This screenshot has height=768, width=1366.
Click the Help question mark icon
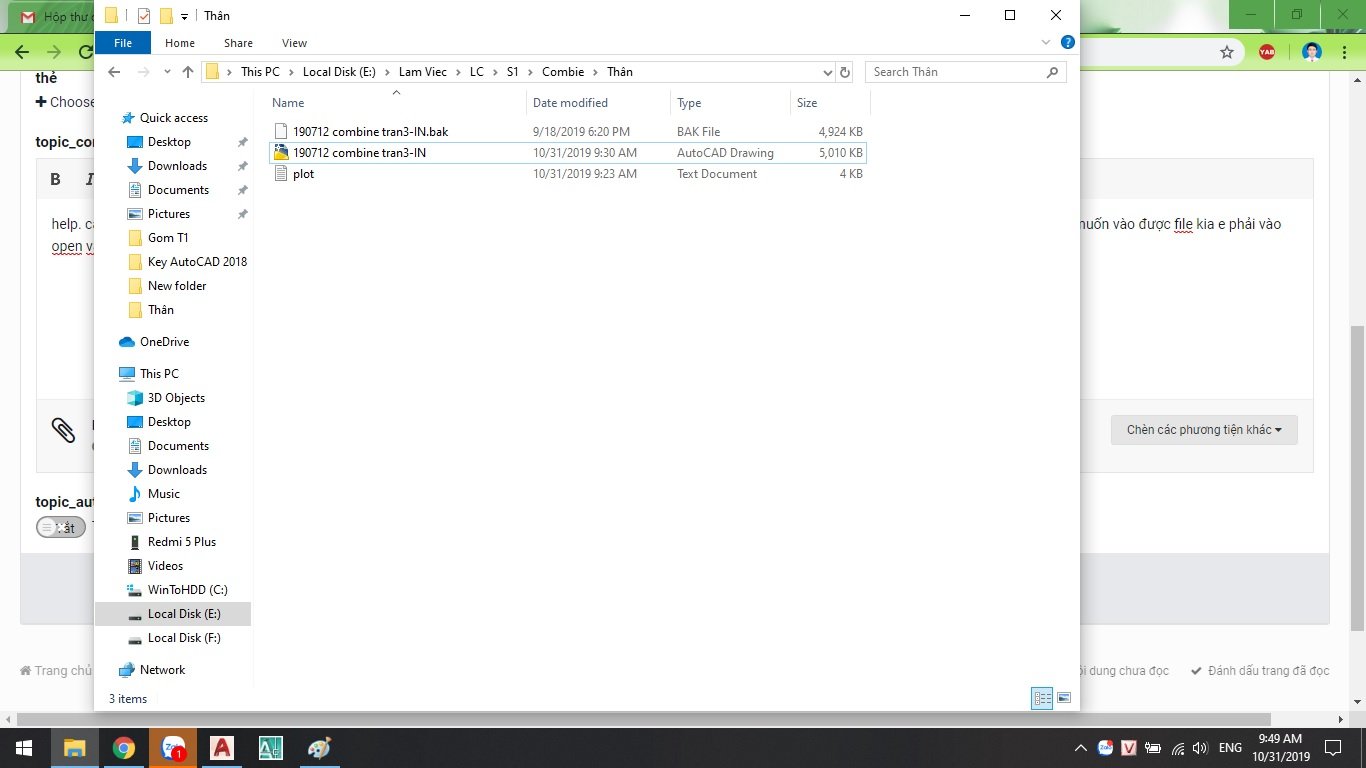pos(1067,43)
